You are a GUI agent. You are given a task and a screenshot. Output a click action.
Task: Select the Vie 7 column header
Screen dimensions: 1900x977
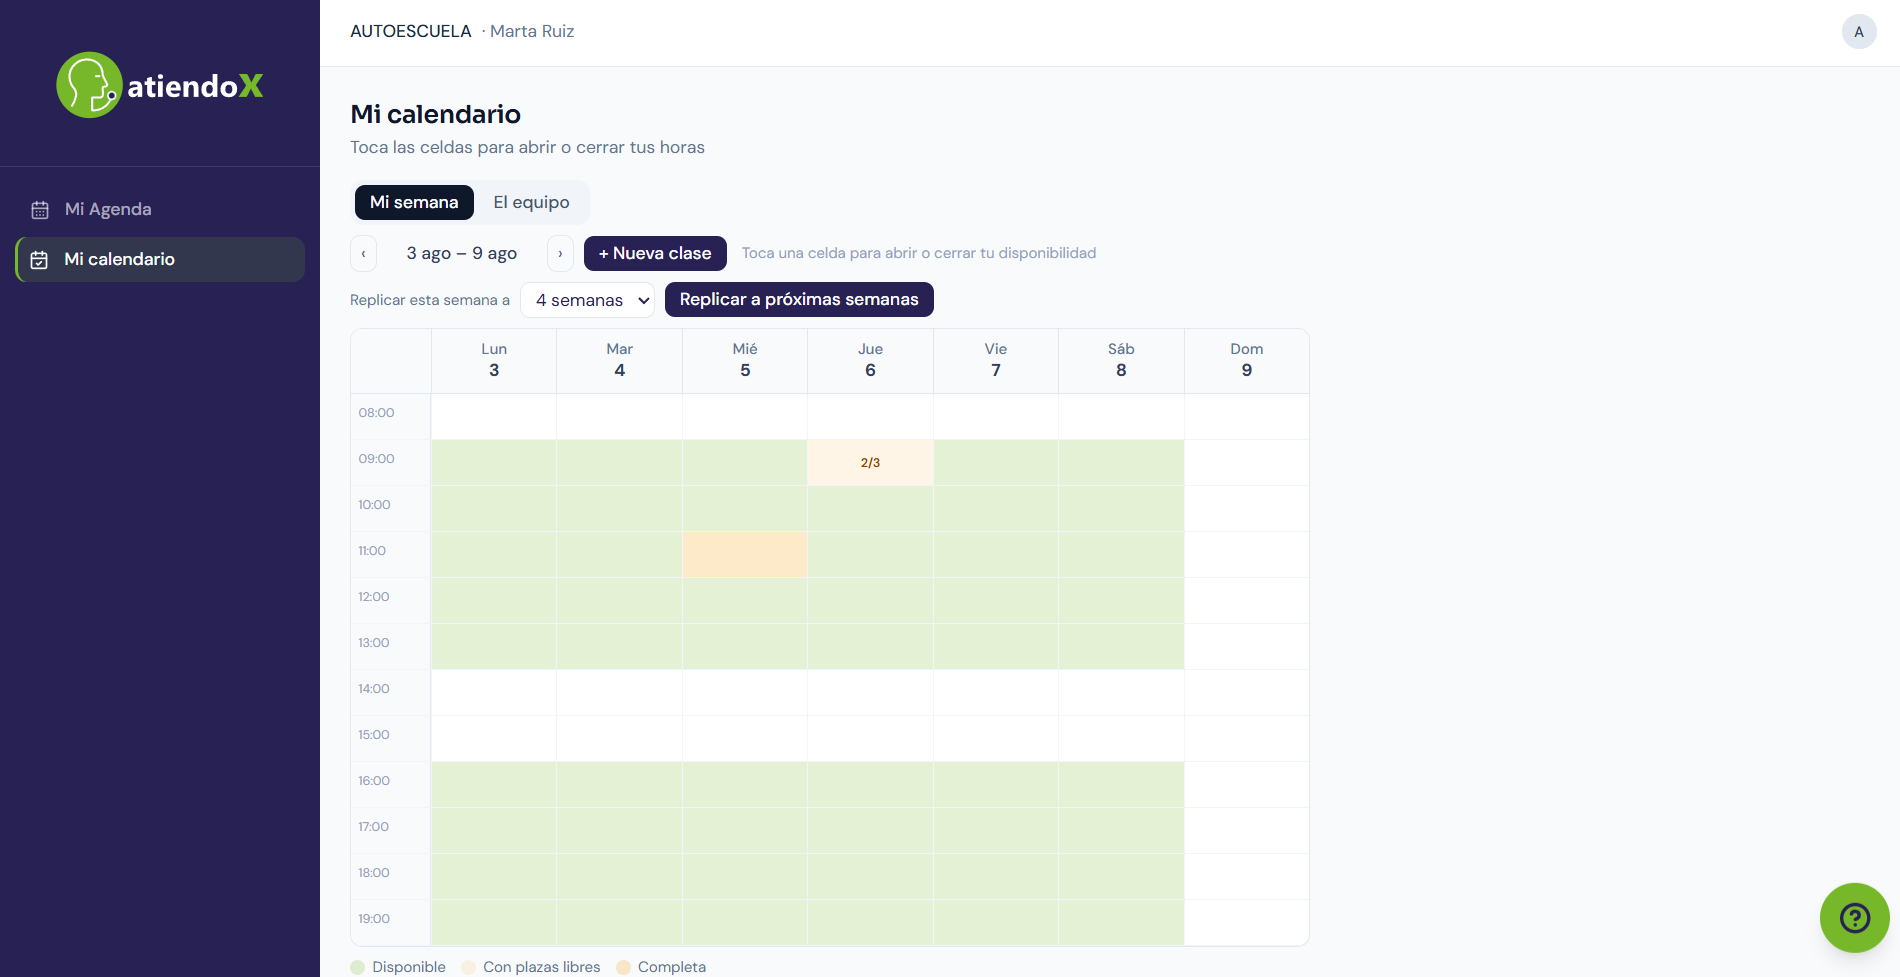click(996, 360)
